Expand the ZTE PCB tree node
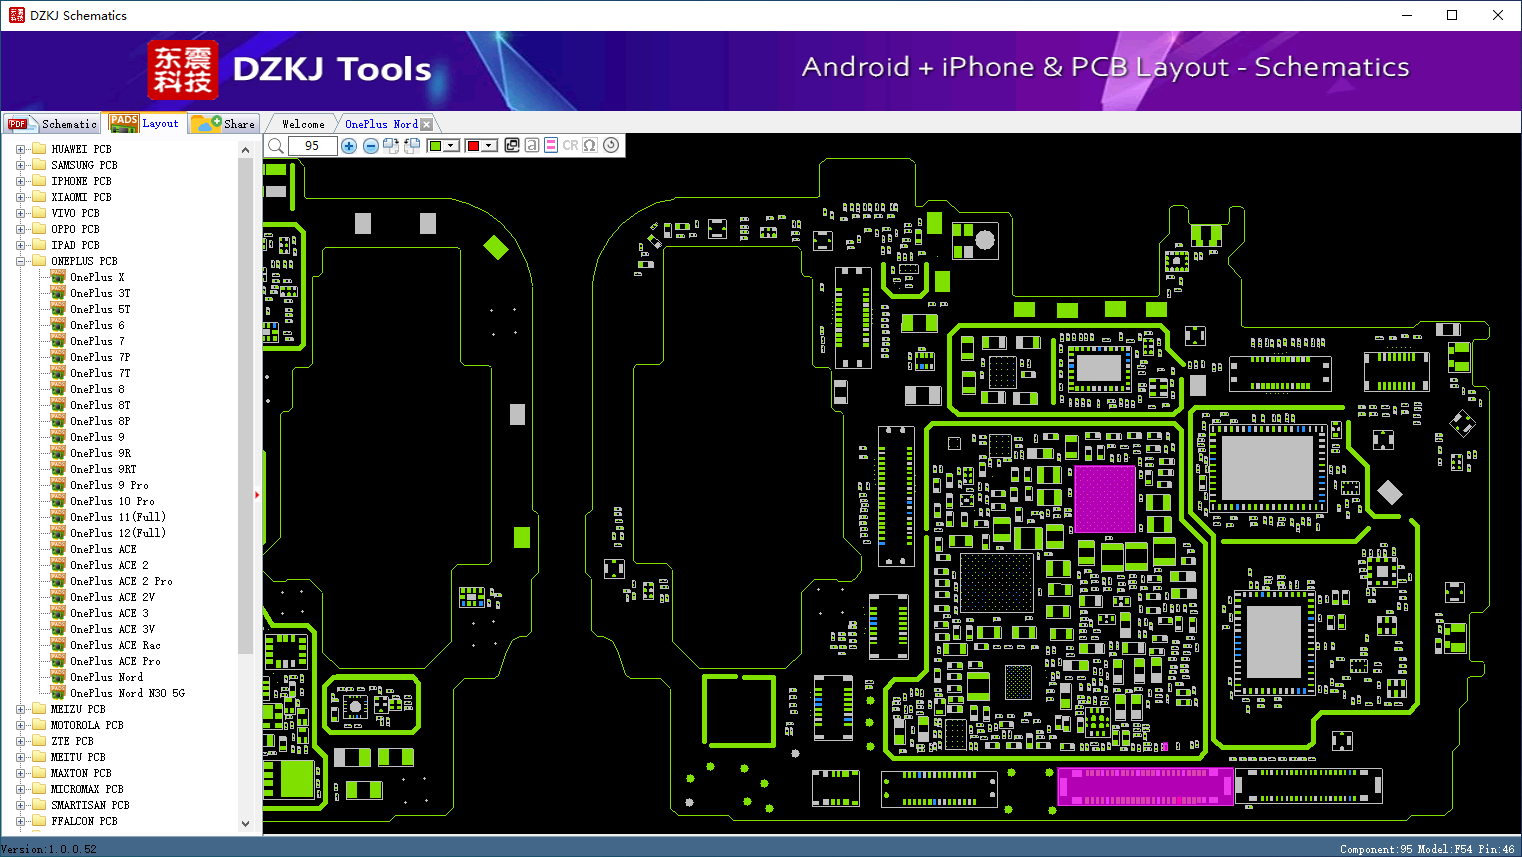This screenshot has width=1522, height=857. click(x=20, y=741)
